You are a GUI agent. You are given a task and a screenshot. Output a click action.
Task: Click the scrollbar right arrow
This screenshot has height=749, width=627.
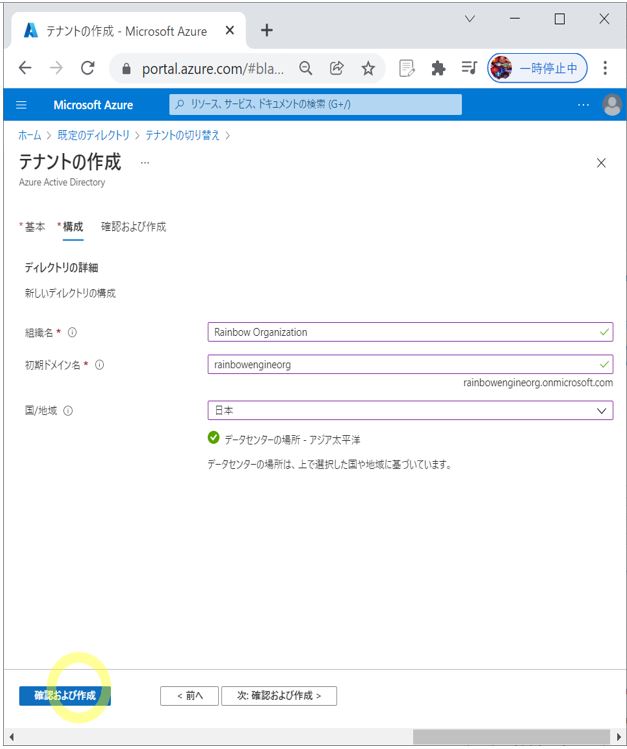(x=619, y=737)
